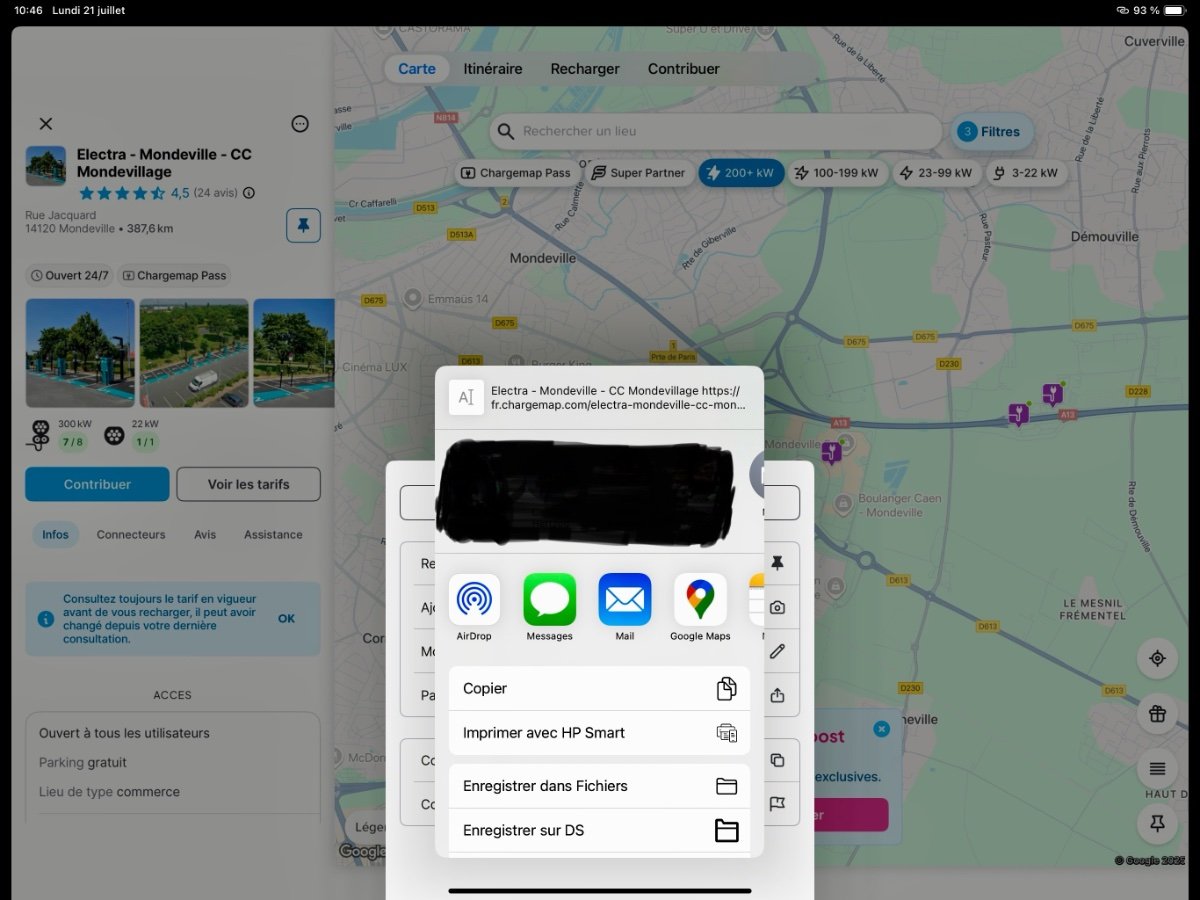Viewport: 1200px width, 900px height.
Task: Share via the Messages app icon
Action: click(549, 599)
